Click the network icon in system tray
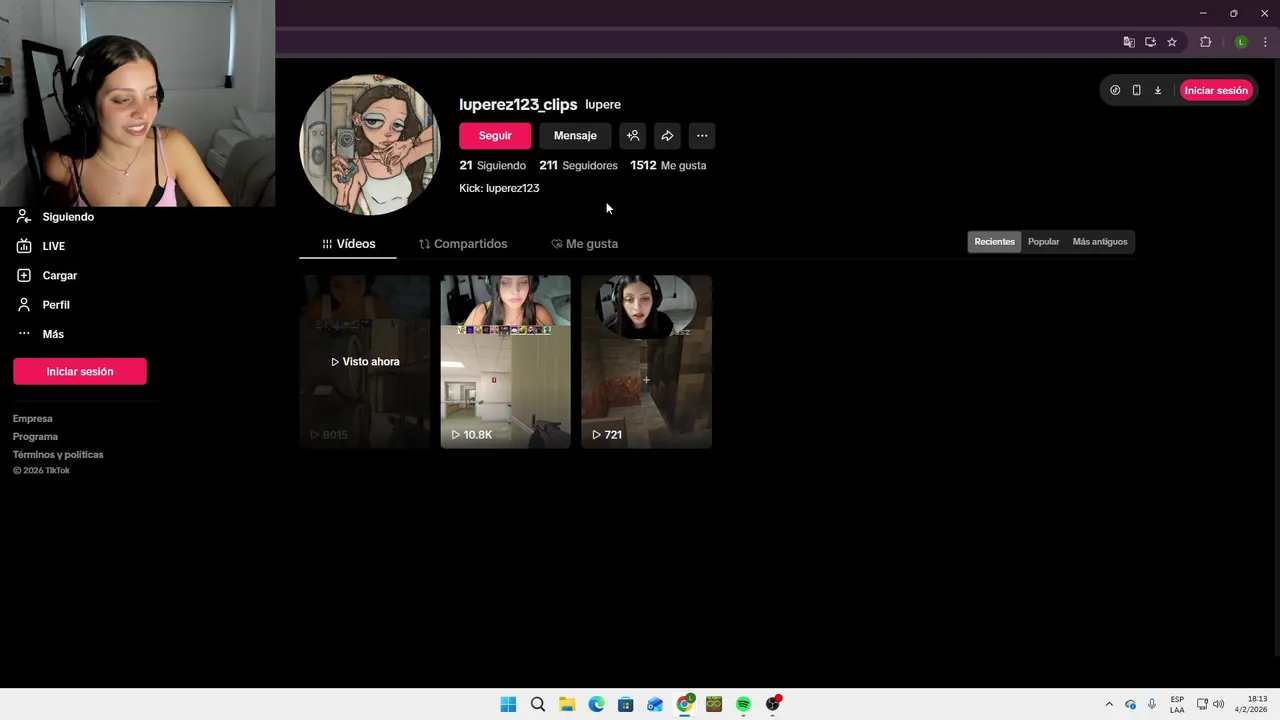Screen dimensions: 1280x720 click(1203, 705)
